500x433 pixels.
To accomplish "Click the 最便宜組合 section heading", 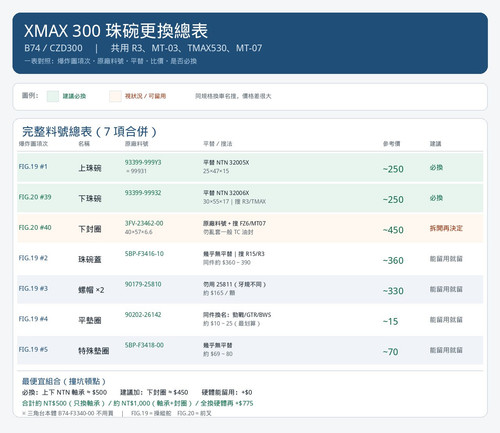I will [64, 381].
